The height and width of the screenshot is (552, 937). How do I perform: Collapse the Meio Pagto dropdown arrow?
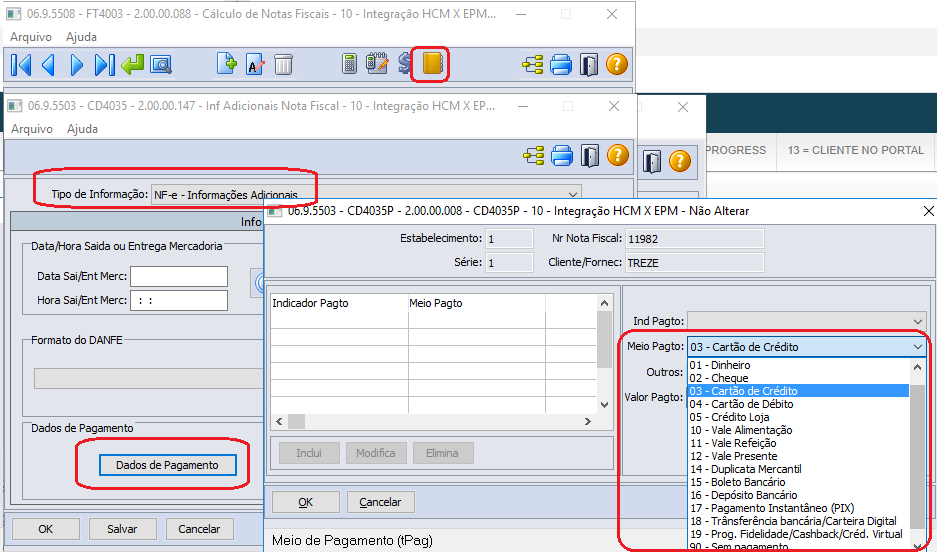click(x=917, y=347)
